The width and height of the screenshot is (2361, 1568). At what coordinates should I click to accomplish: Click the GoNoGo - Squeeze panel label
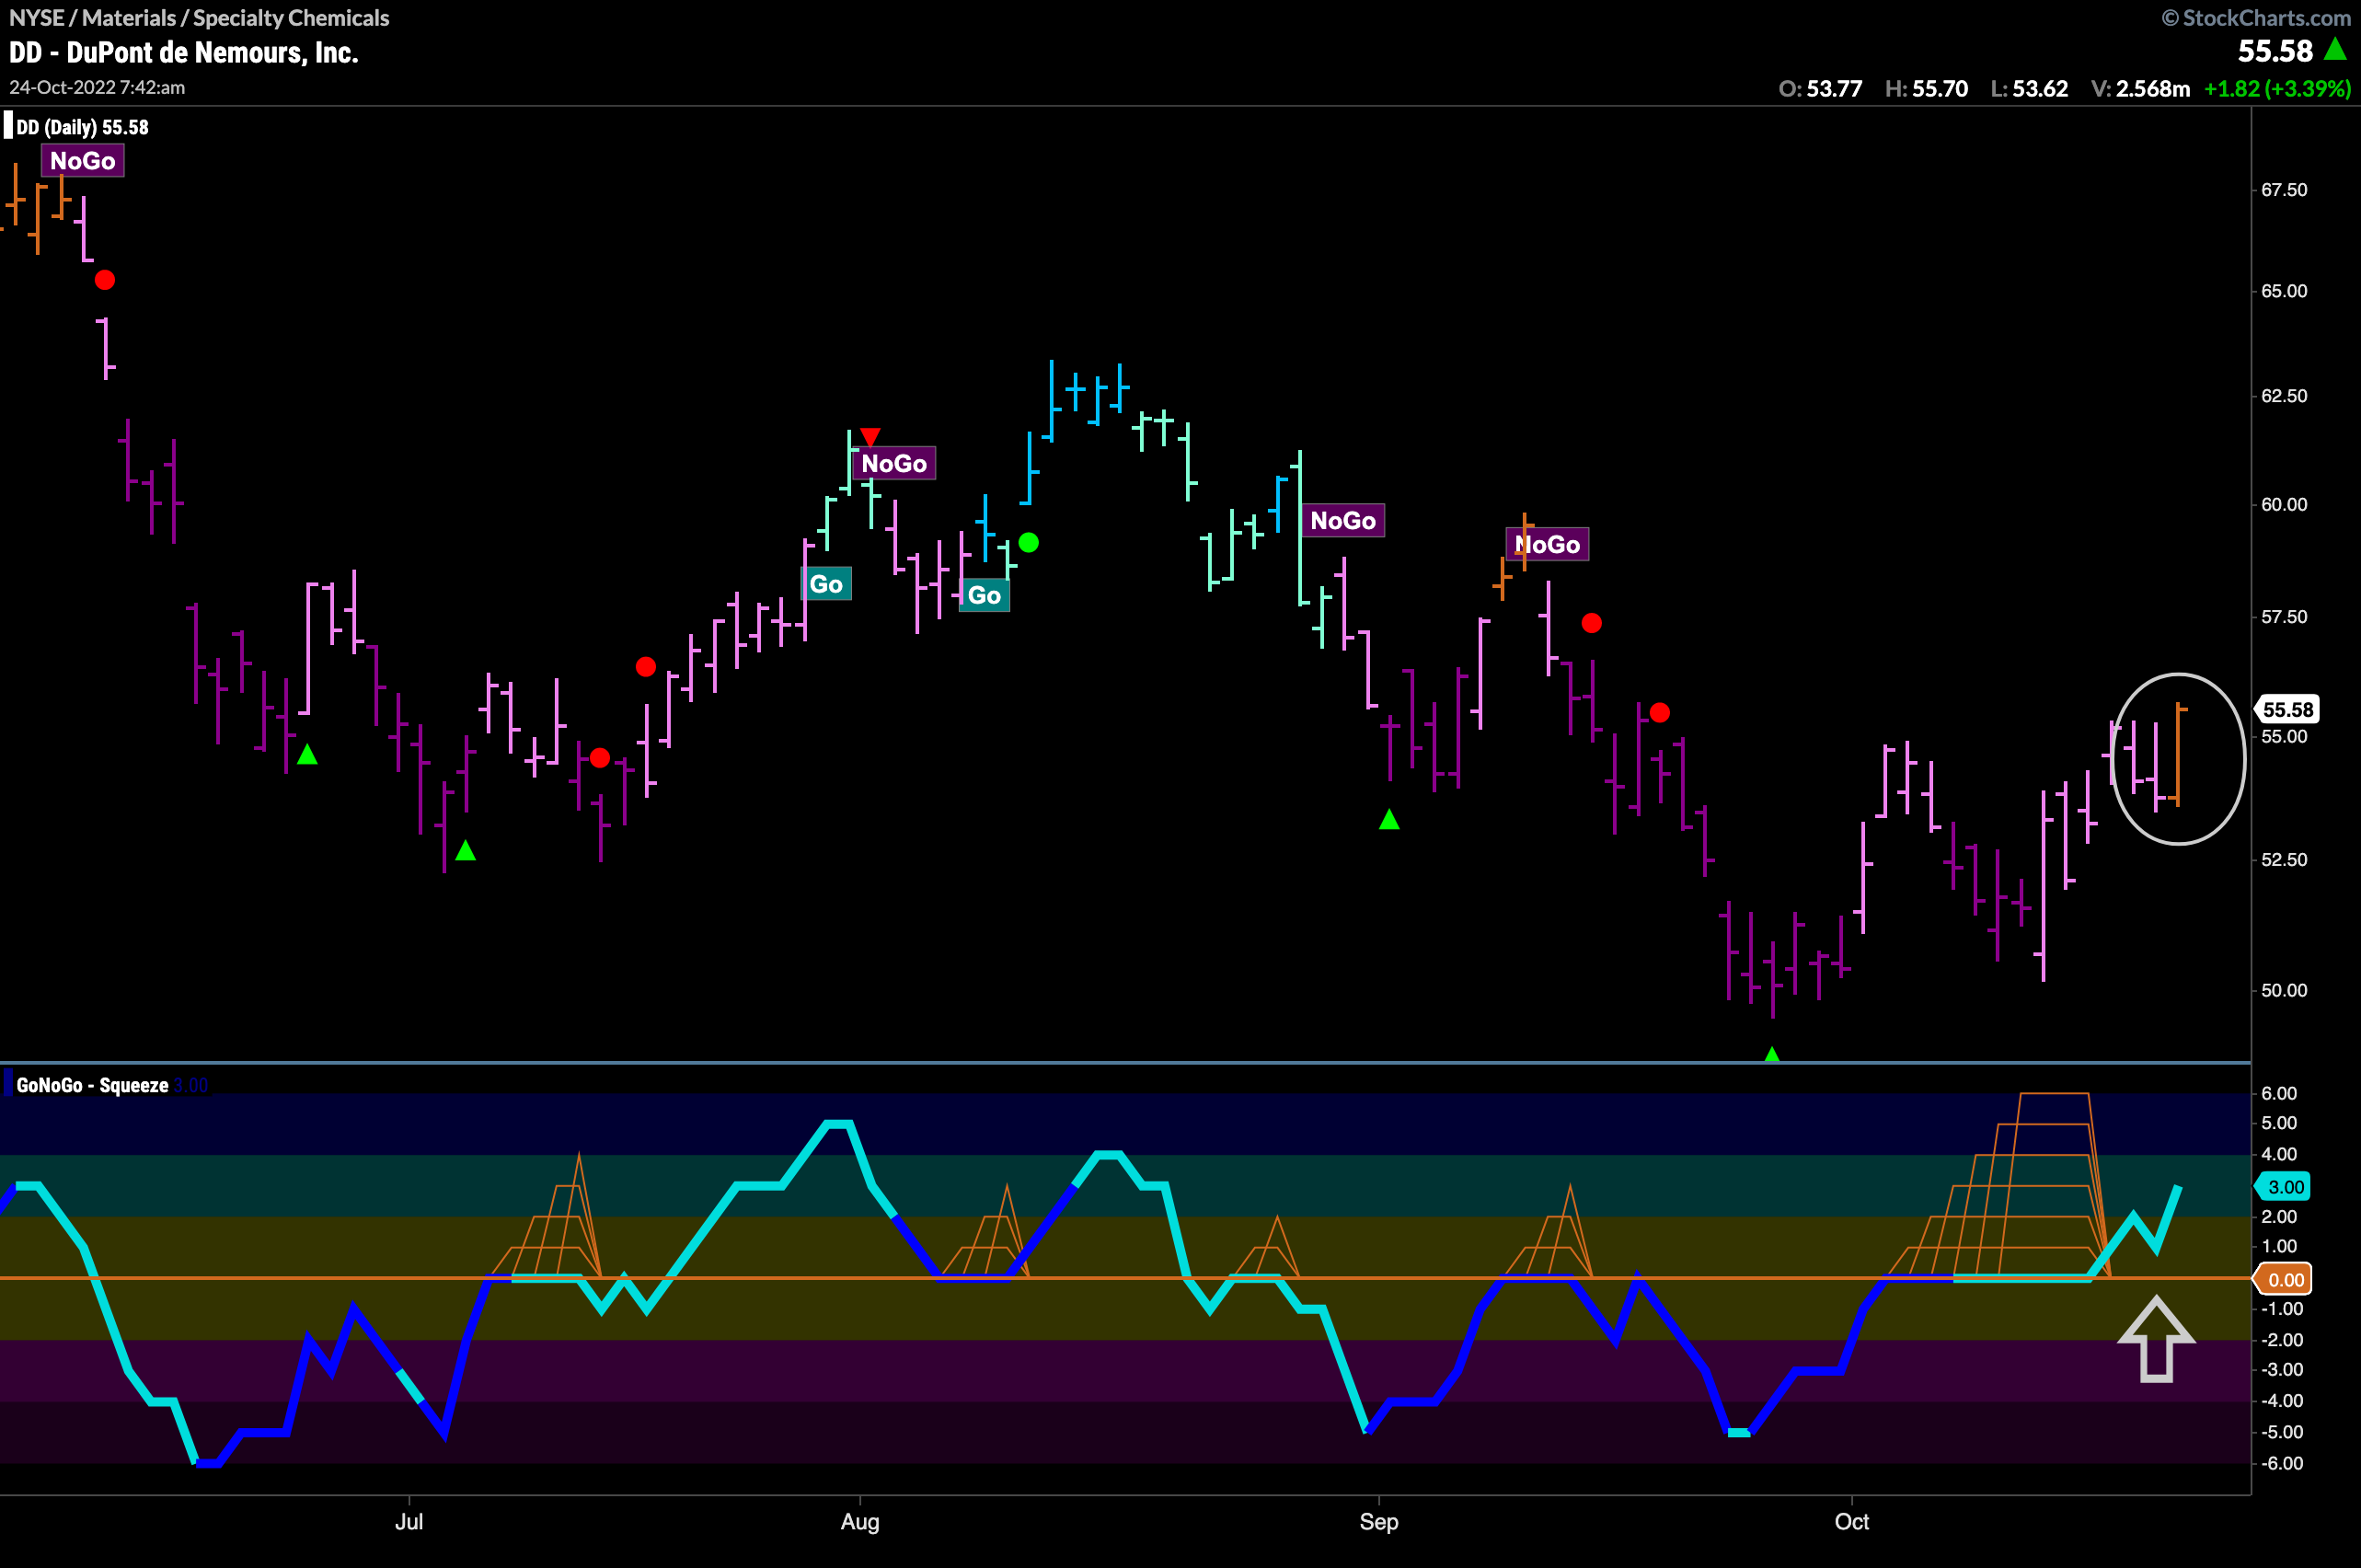coord(92,1085)
